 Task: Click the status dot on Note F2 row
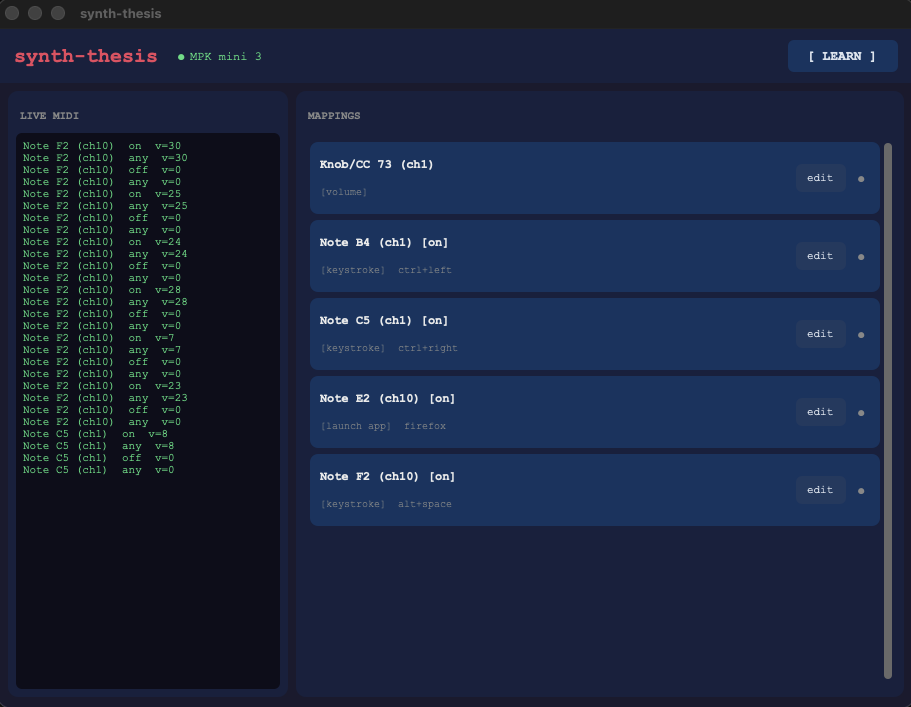(861, 491)
